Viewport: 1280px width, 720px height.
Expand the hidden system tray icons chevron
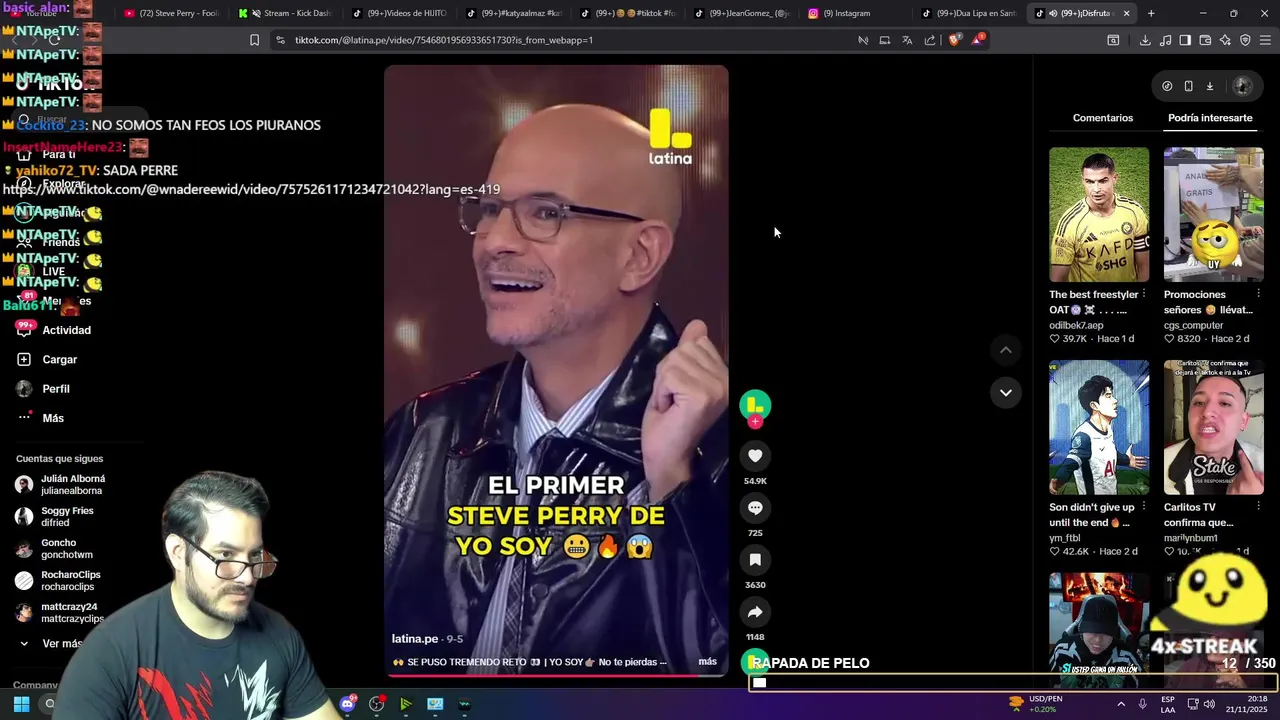1120,704
